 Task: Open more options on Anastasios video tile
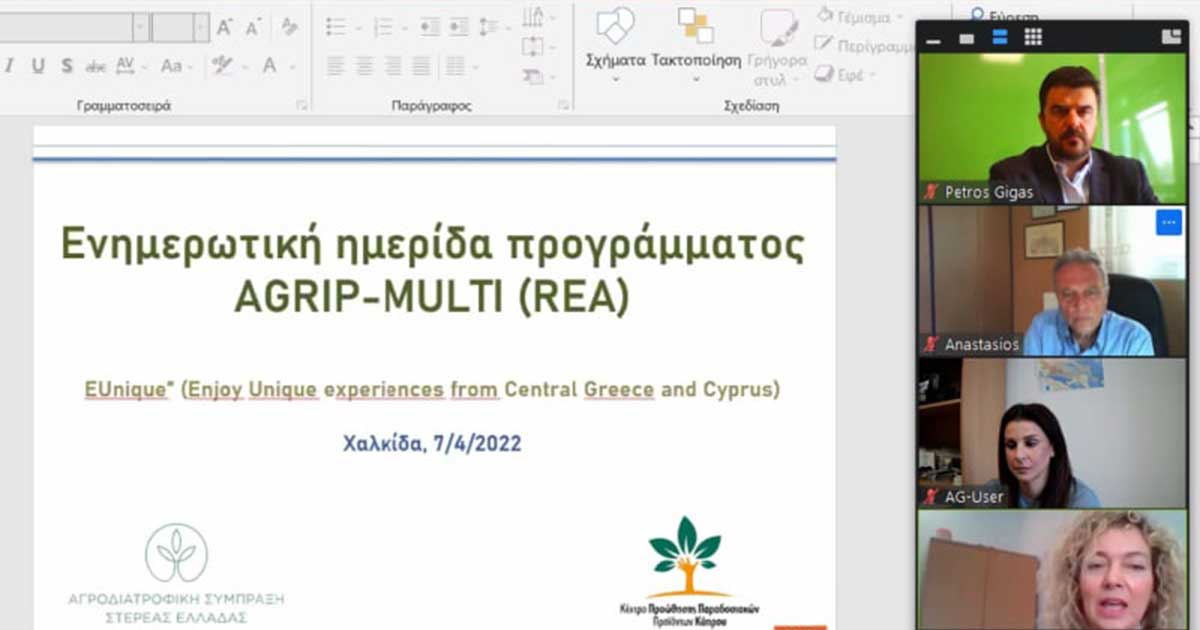click(x=1169, y=222)
